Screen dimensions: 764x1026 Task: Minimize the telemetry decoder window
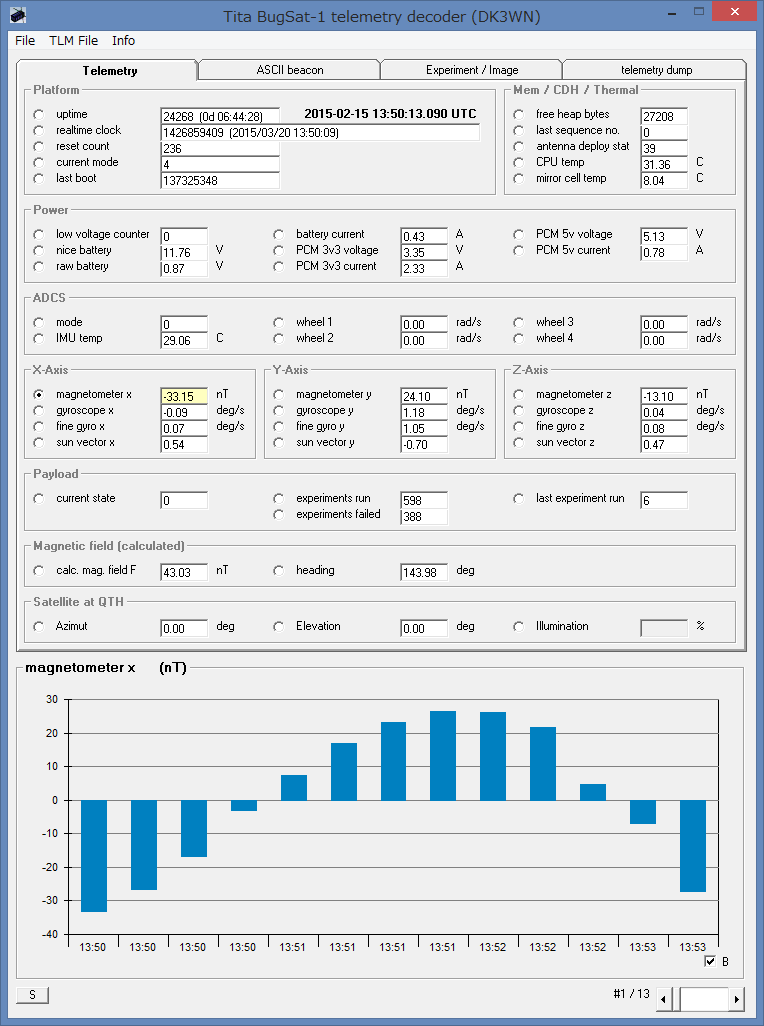pos(671,12)
